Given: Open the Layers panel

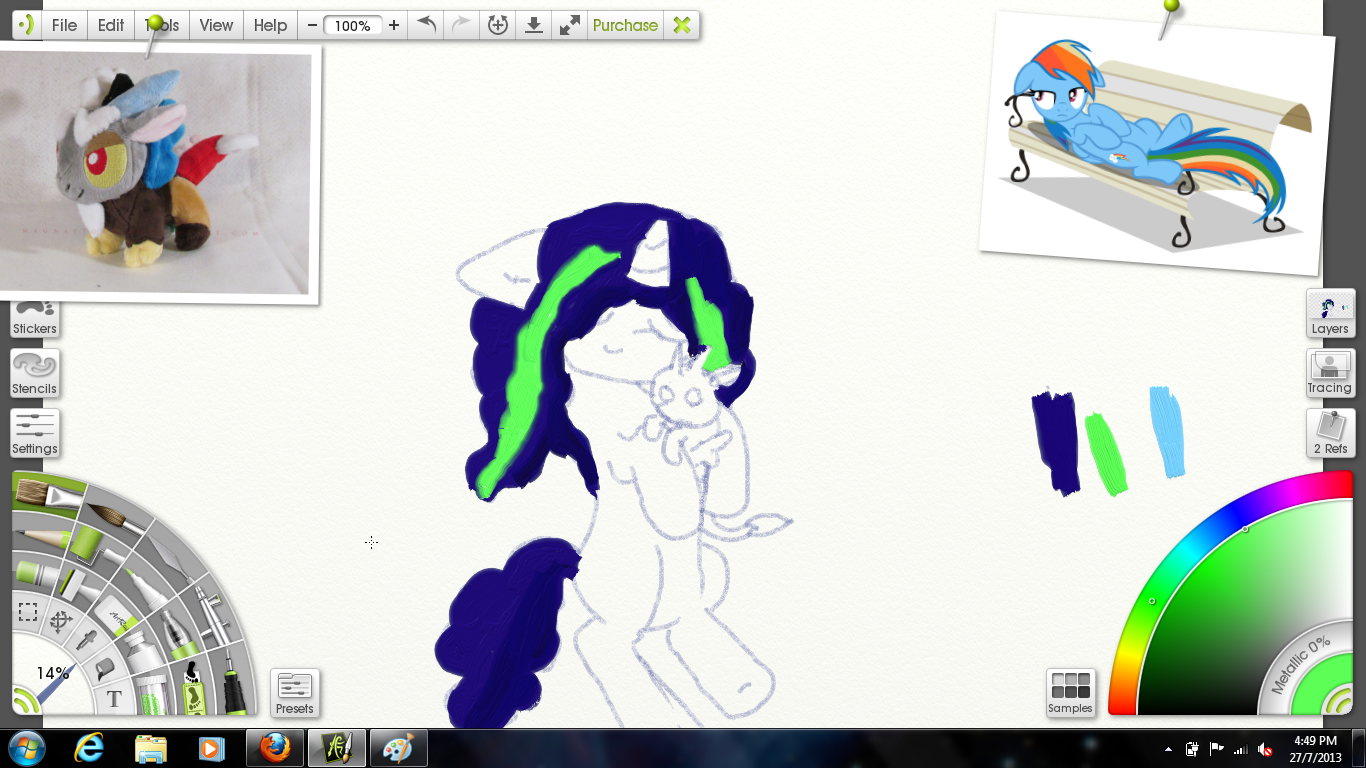Looking at the screenshot, I should point(1330,313).
